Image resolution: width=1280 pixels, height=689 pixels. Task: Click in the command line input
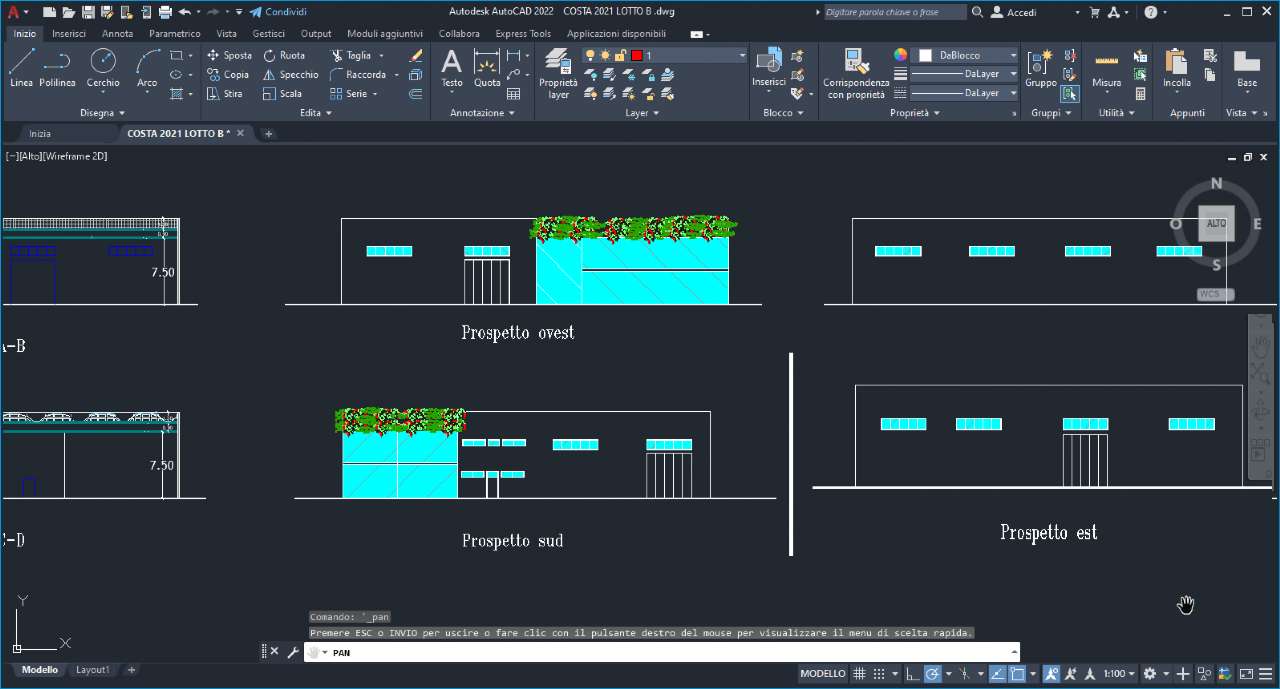(660, 652)
